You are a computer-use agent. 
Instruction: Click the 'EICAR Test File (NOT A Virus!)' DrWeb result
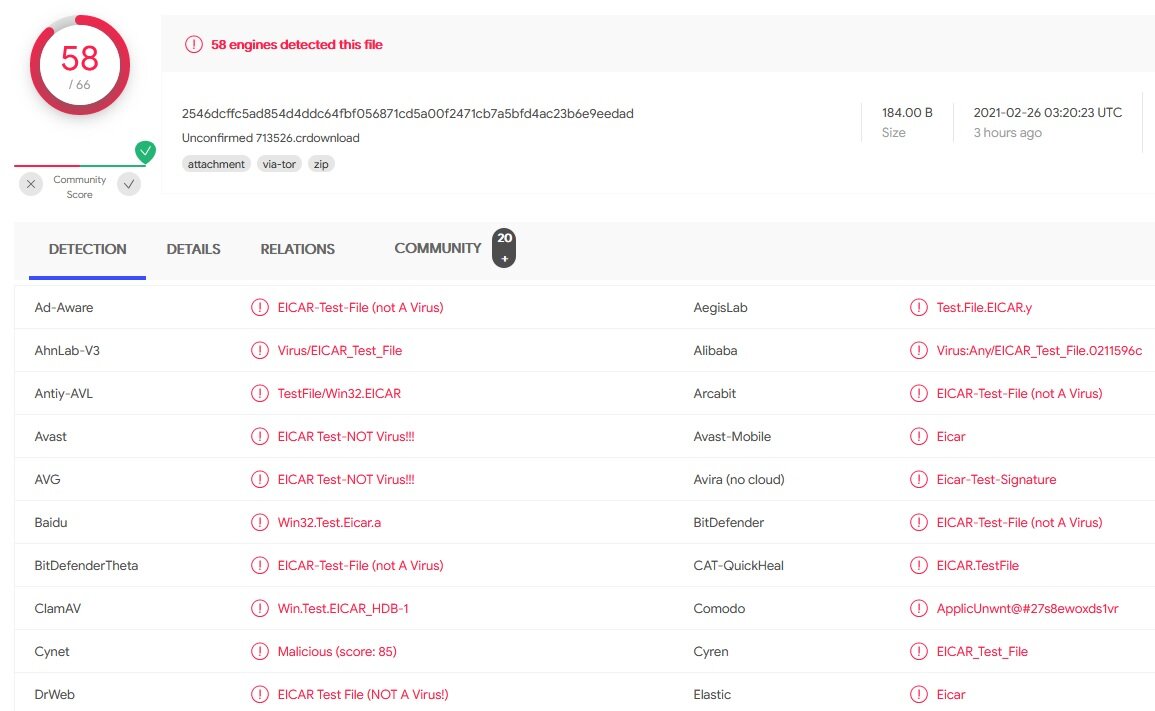click(362, 694)
